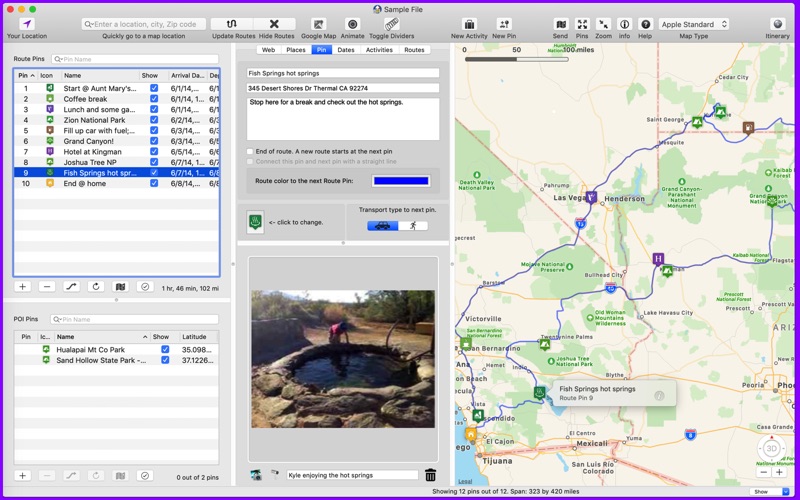Delete the photo with trash icon
This screenshot has width=800, height=500.
tap(431, 475)
